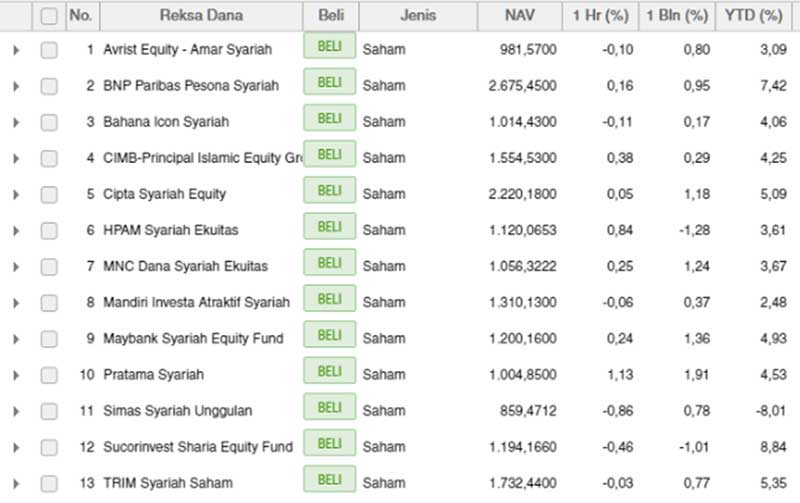800x503 pixels.
Task: Tick the Cipta Syariah Equity checkbox
Action: tap(49, 195)
